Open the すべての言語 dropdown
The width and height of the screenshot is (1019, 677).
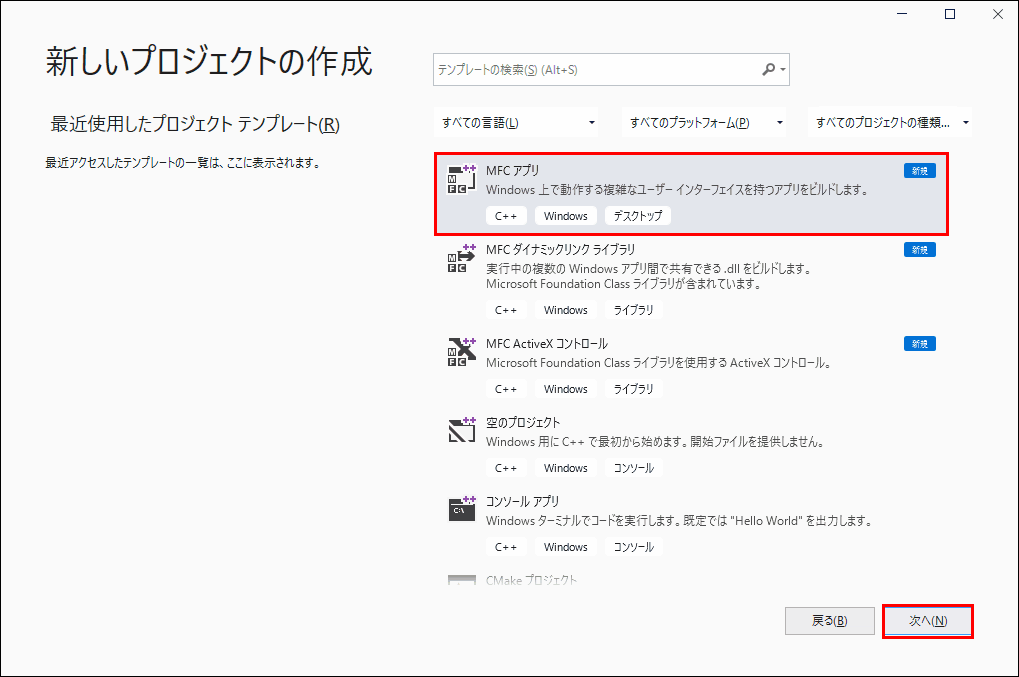[516, 123]
